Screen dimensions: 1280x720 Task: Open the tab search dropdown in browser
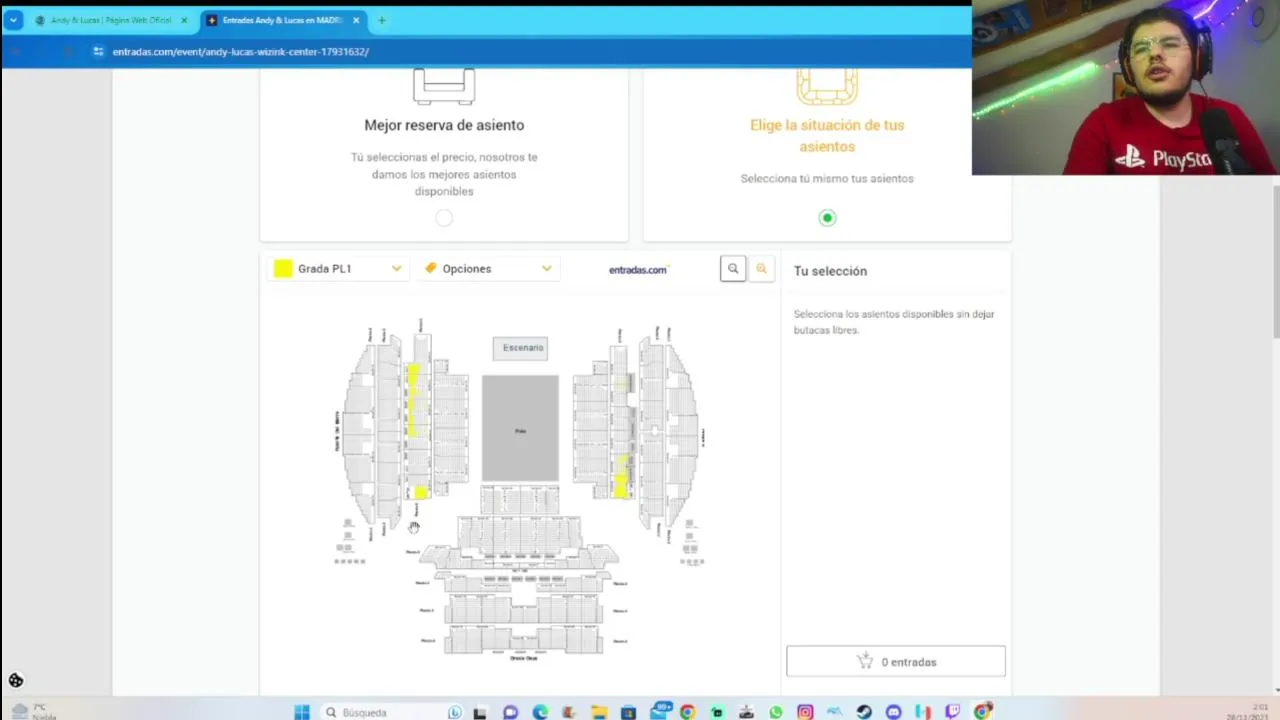(13, 20)
